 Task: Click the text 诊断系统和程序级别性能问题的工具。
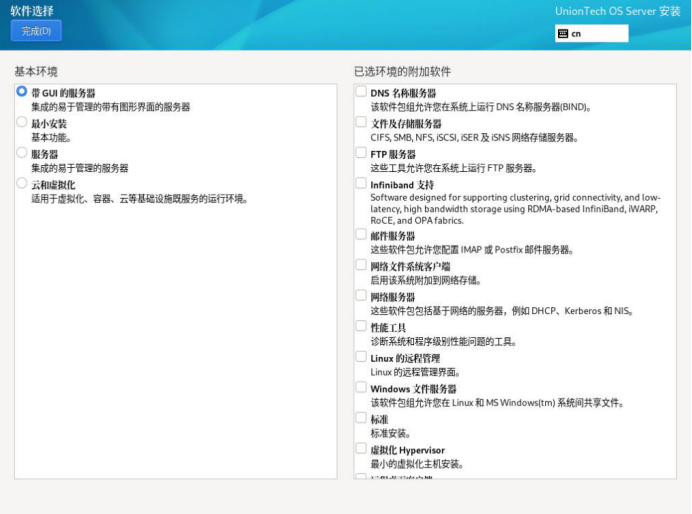(x=443, y=341)
